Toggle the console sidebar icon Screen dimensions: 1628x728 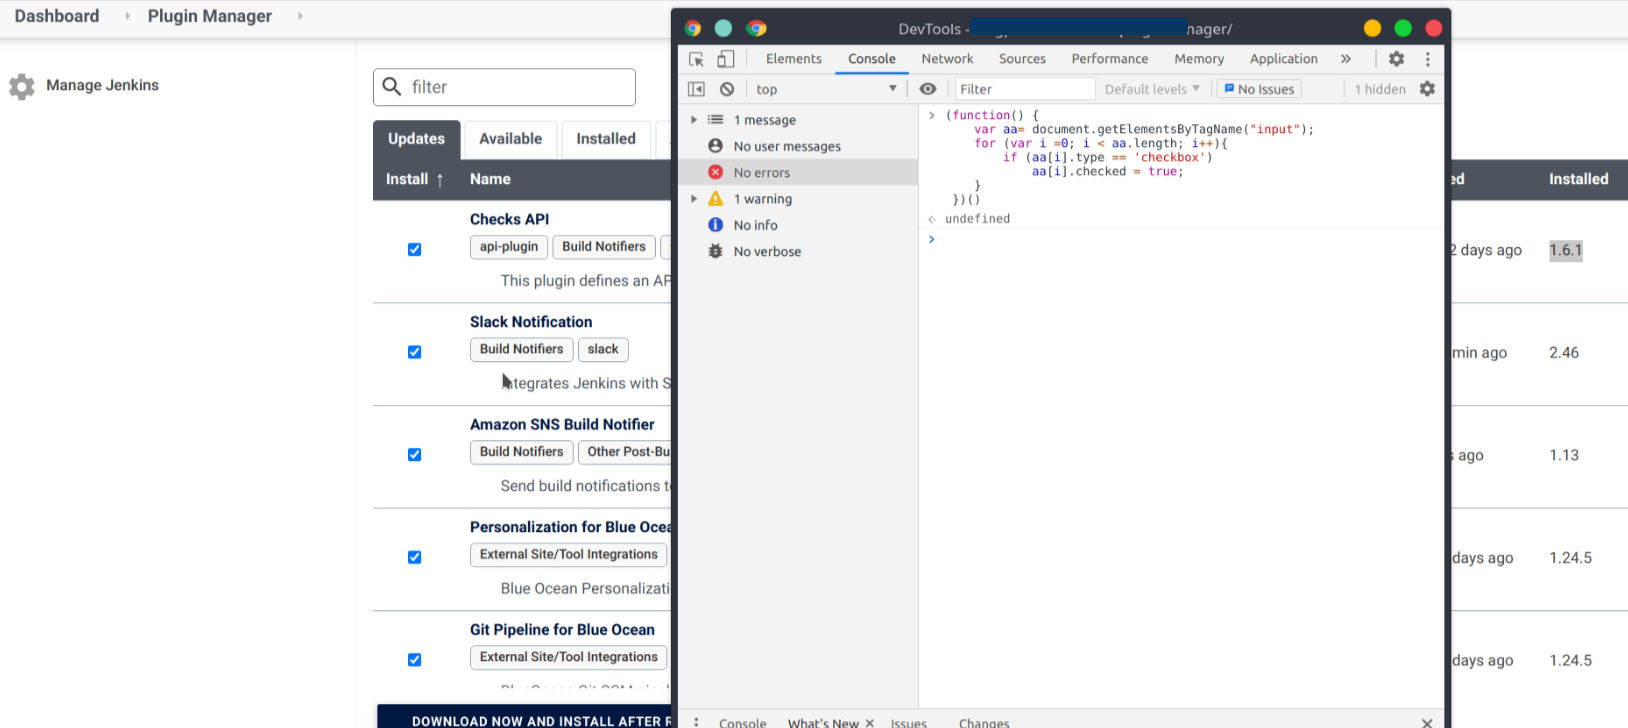click(696, 89)
